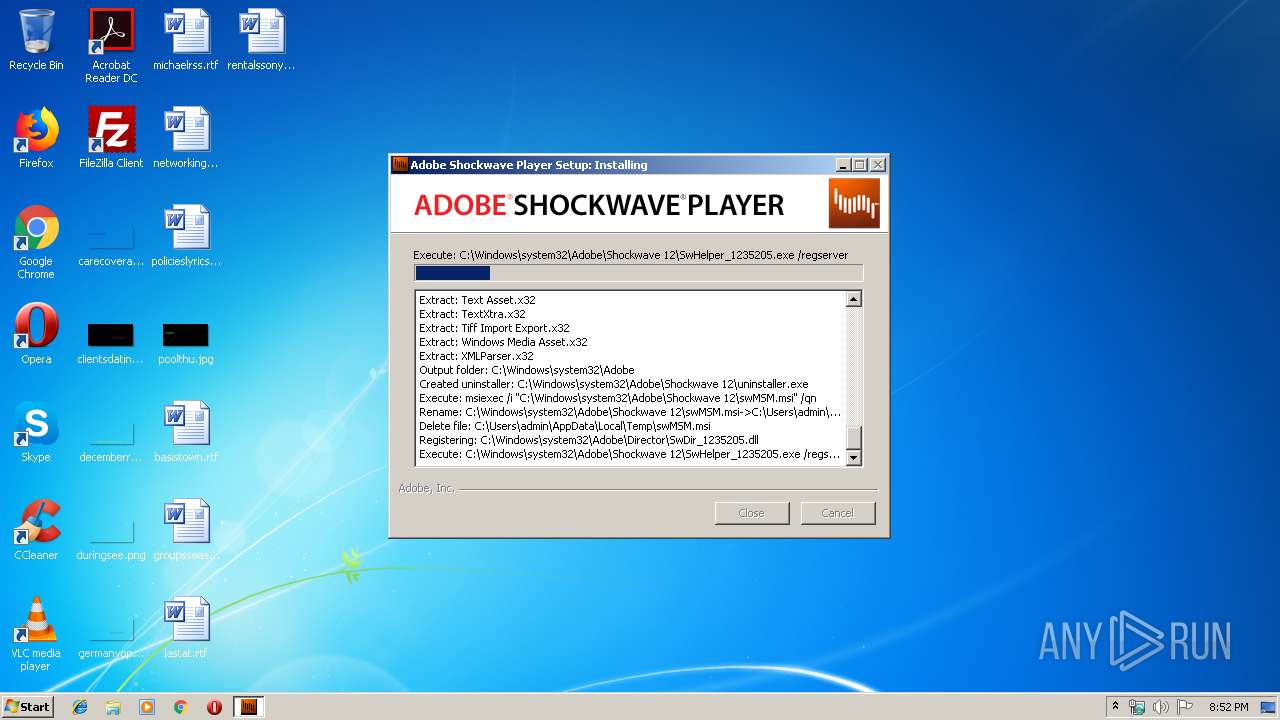Open Opera desktop shortcut
The height and width of the screenshot is (720, 1280).
[x=36, y=334]
